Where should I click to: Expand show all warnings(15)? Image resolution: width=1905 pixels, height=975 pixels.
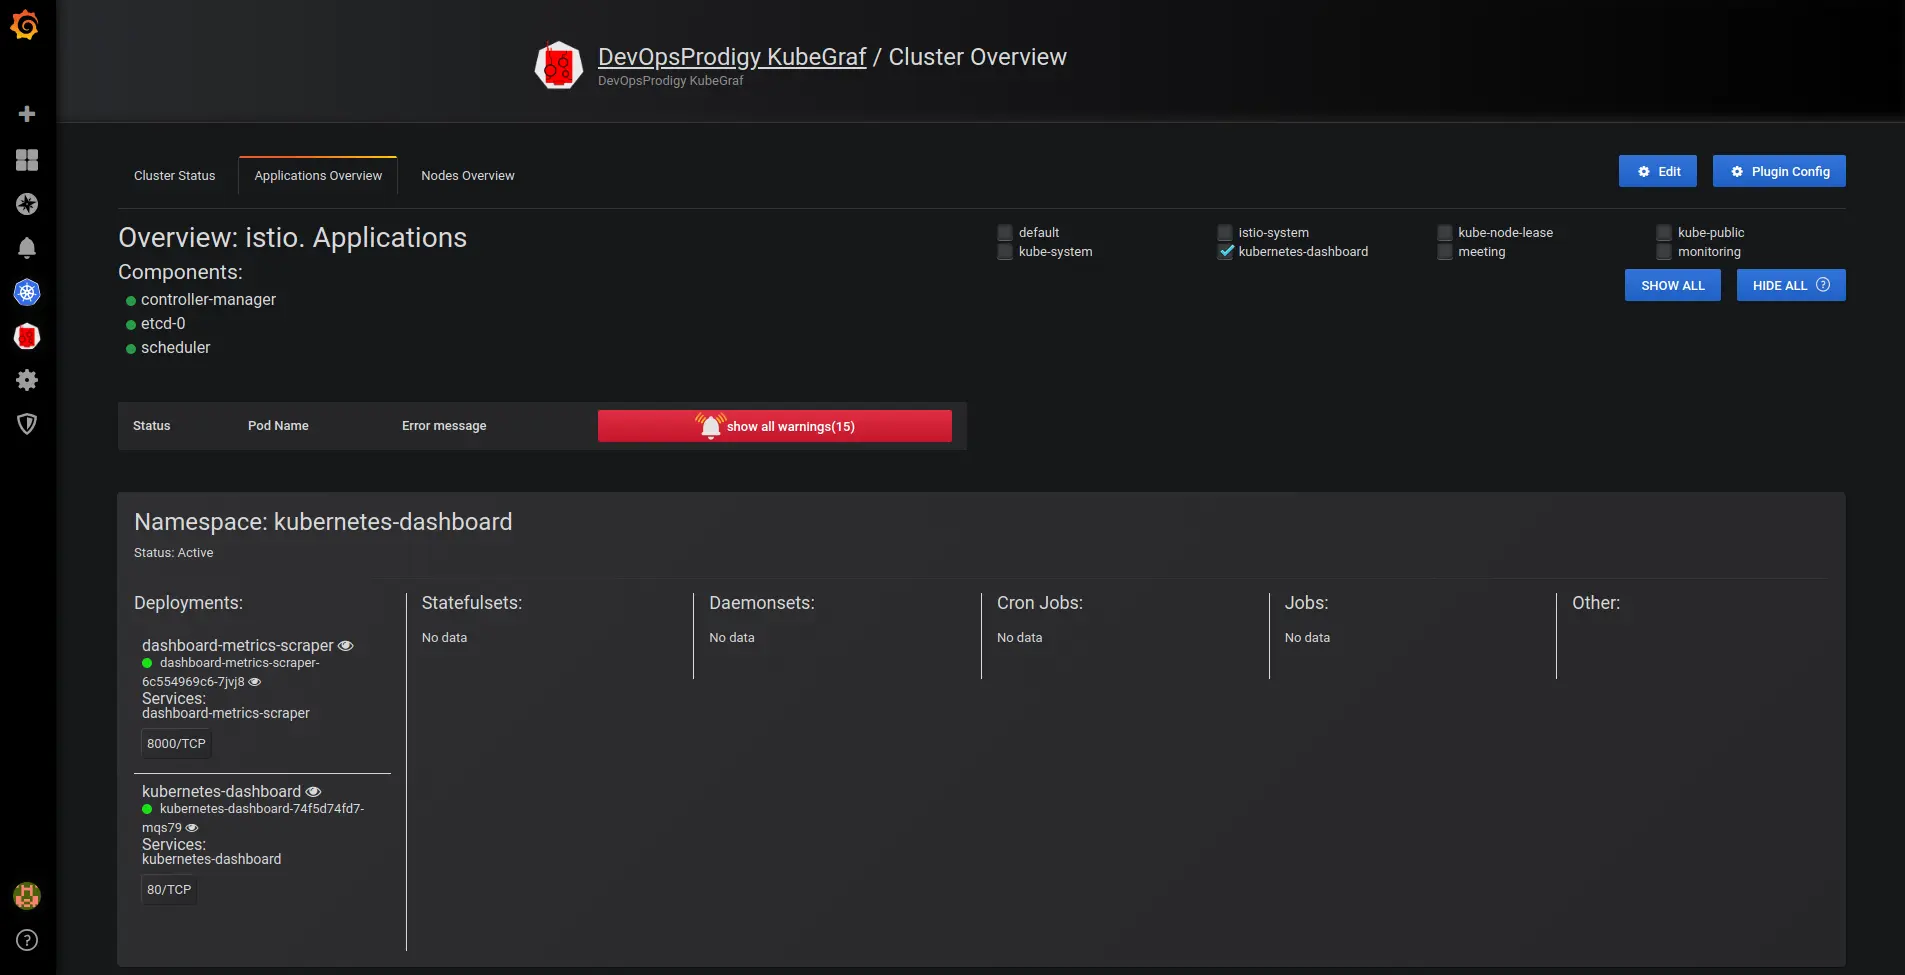775,425
